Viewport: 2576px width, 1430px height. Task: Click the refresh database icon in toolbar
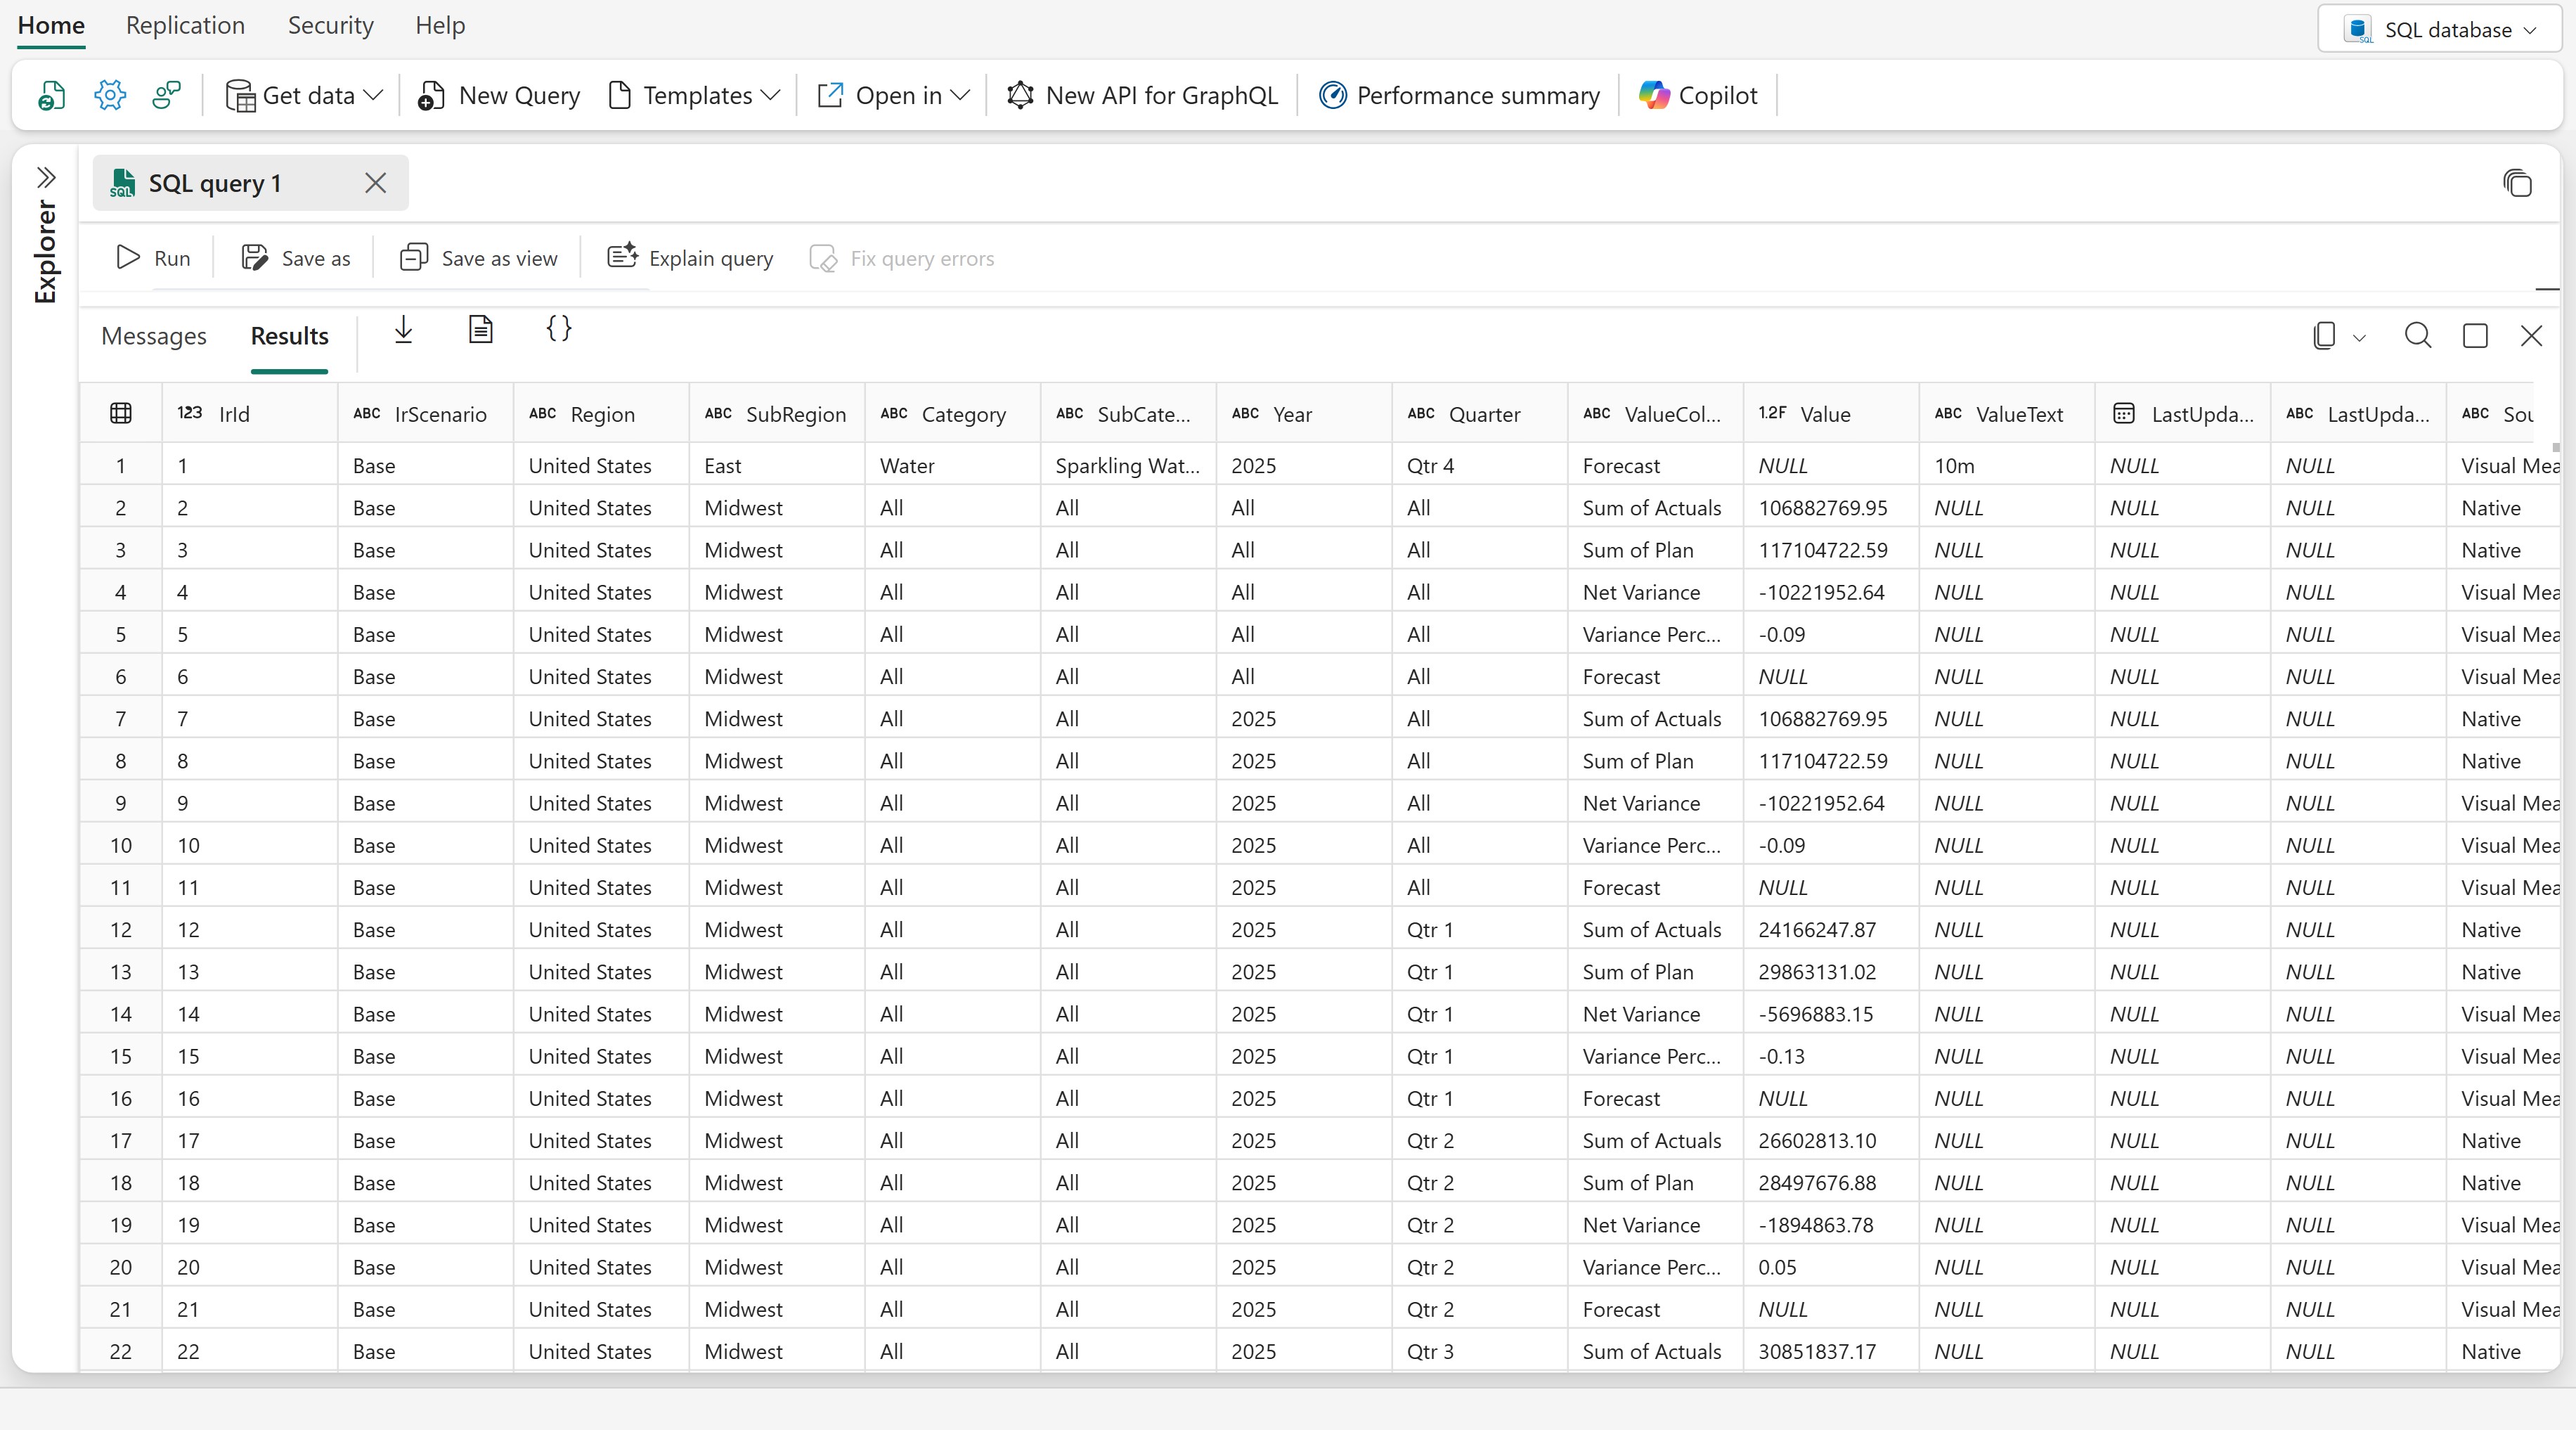tap(52, 96)
